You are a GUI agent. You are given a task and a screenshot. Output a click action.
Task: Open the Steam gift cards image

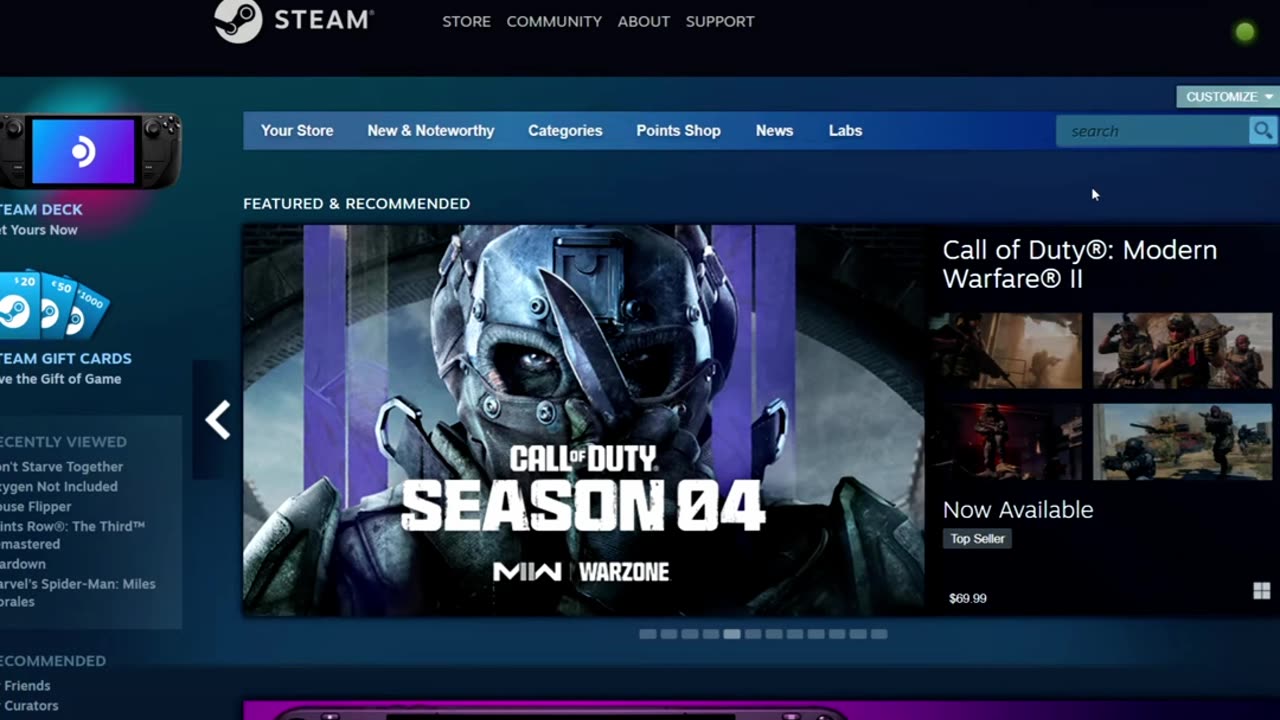point(54,304)
